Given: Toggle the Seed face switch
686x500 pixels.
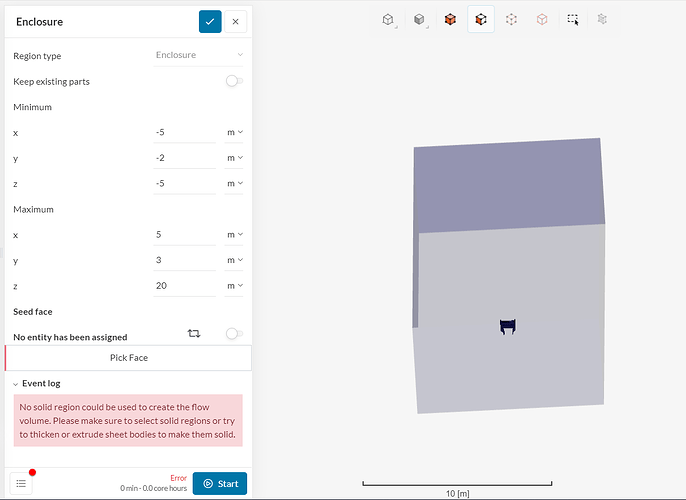Looking at the screenshot, I should tap(234, 334).
